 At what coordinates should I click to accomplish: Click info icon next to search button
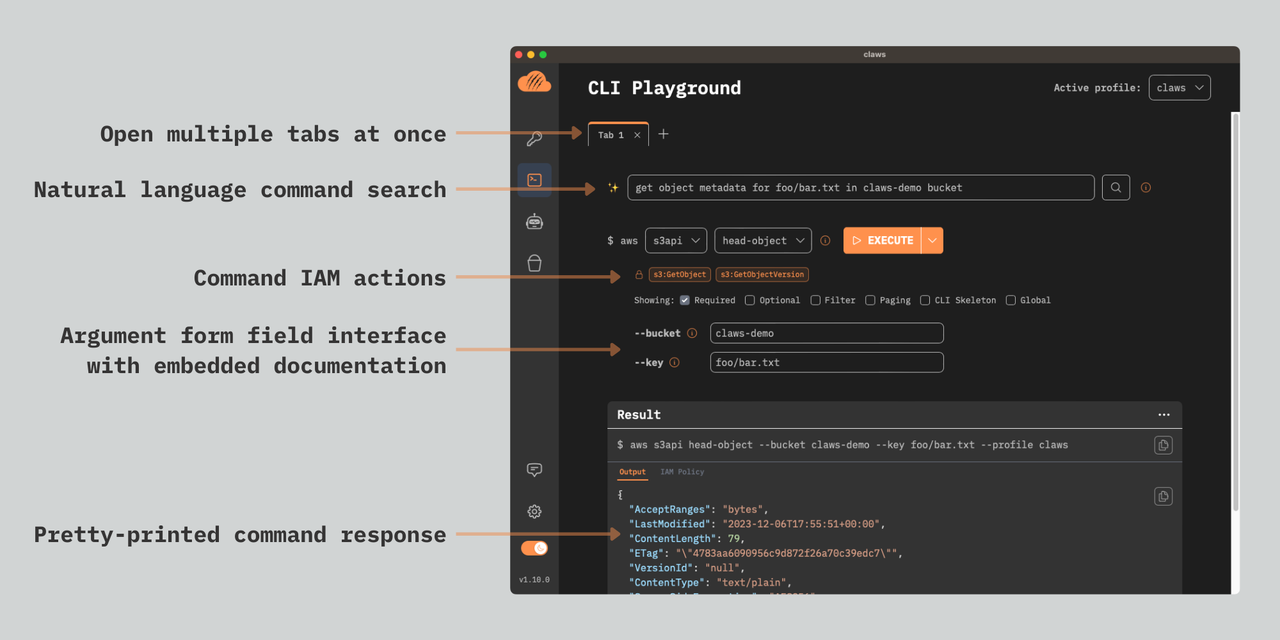pyautogui.click(x=1146, y=187)
